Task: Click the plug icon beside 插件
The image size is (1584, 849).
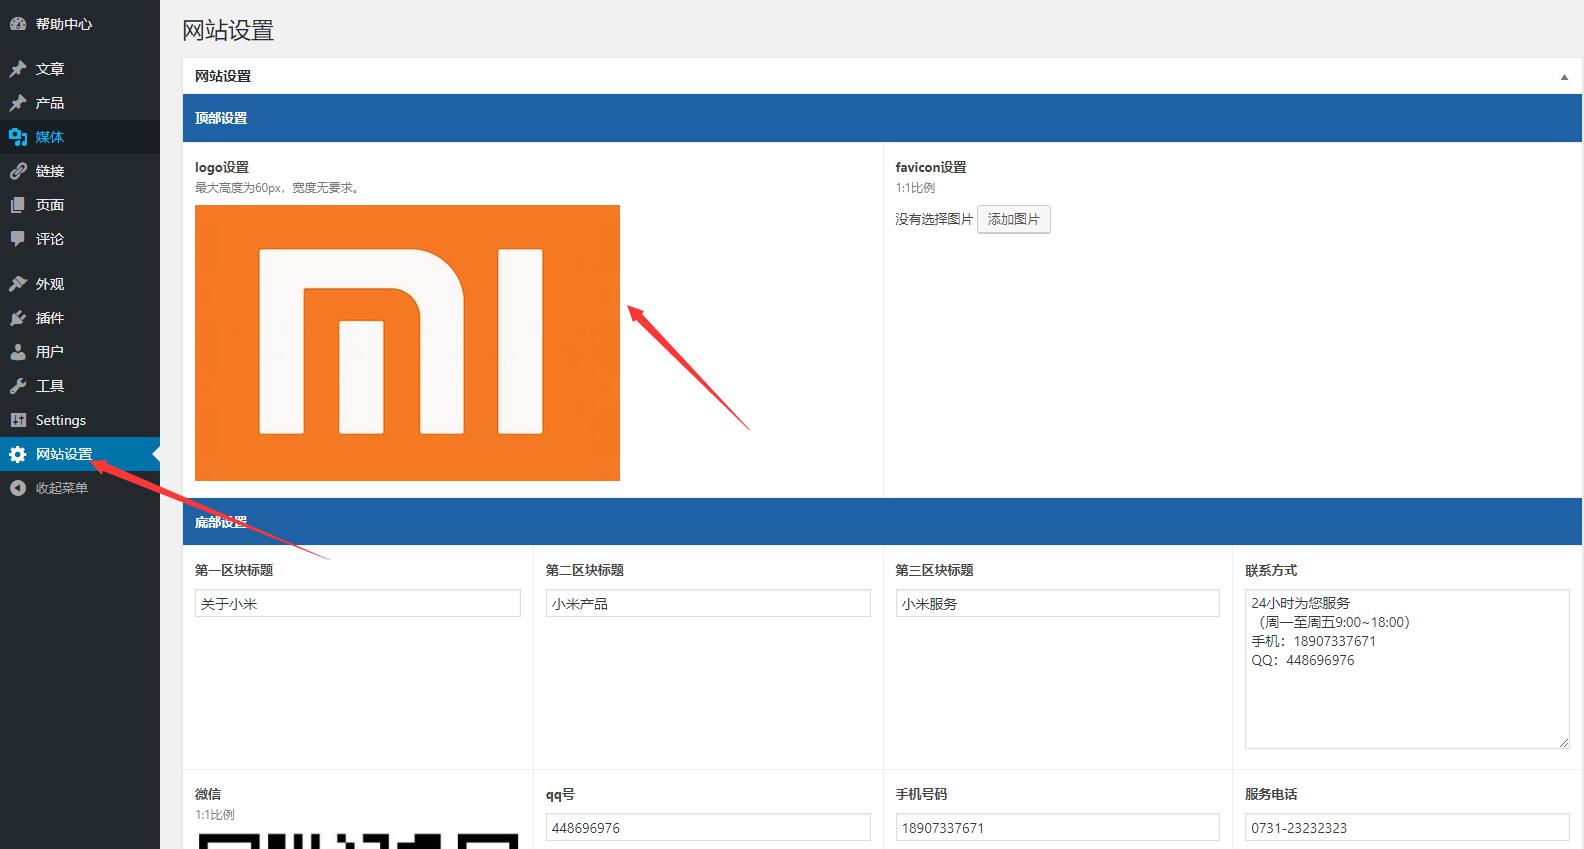Action: point(18,318)
